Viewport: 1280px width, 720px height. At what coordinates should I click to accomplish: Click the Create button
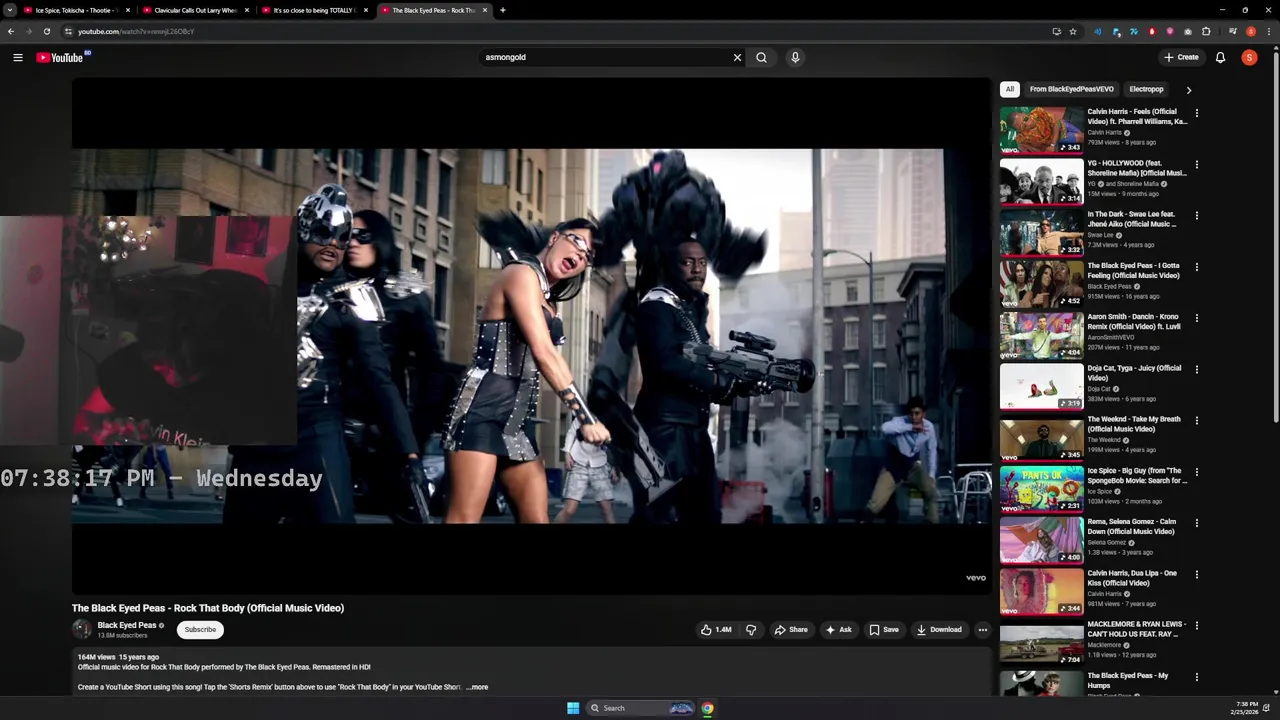(x=1181, y=57)
